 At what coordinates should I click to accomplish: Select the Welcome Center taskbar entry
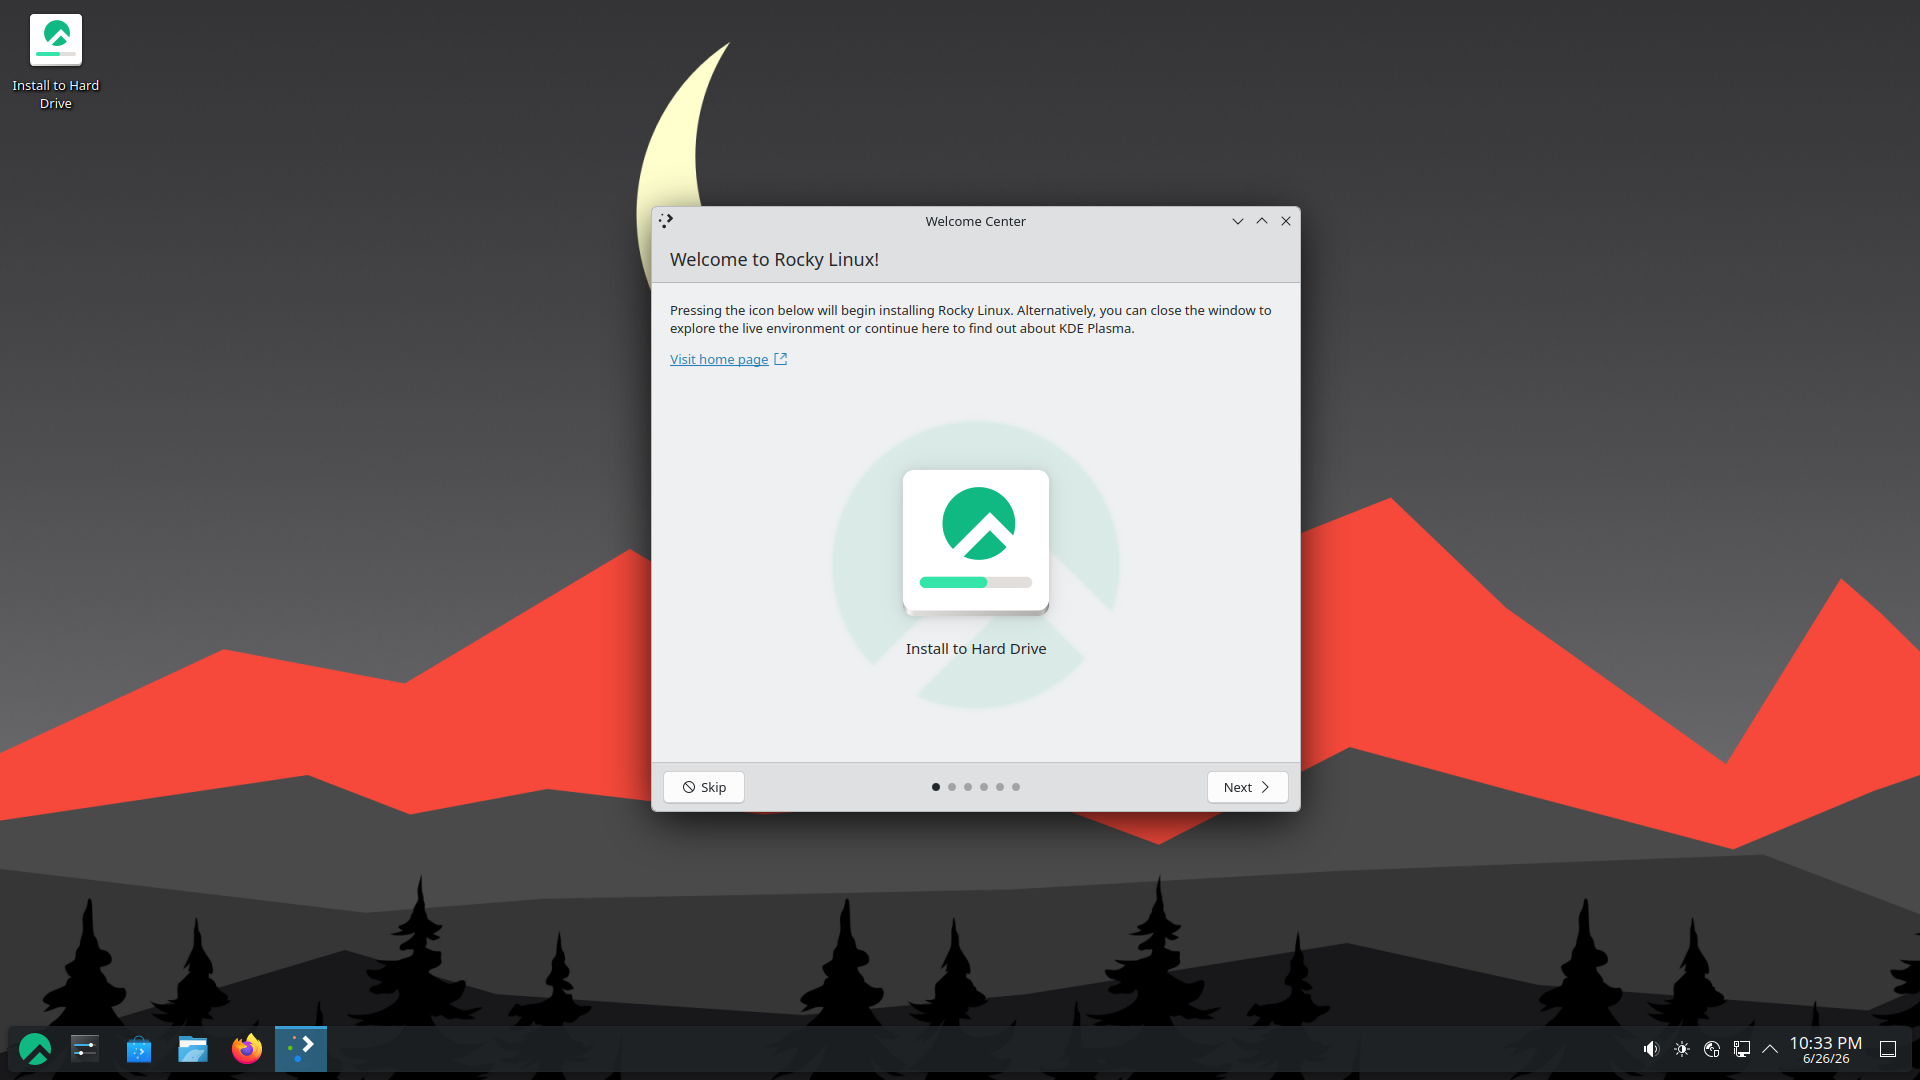(x=301, y=1049)
